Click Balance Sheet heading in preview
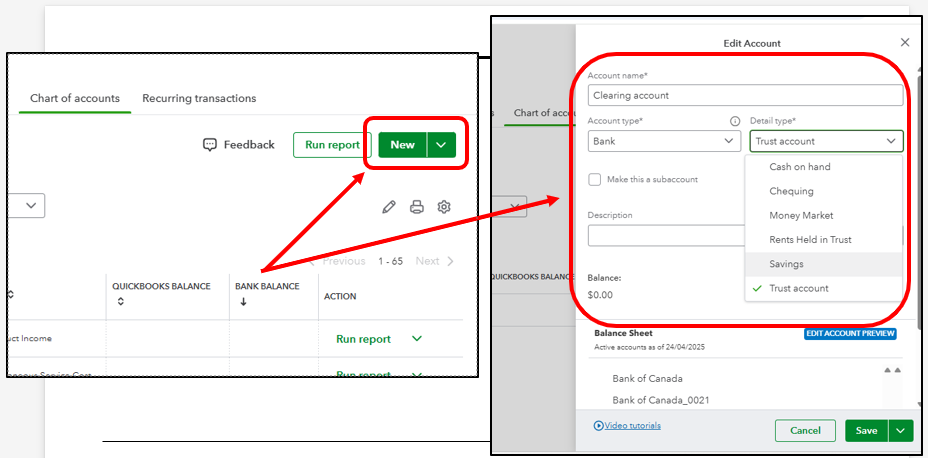 (623, 333)
